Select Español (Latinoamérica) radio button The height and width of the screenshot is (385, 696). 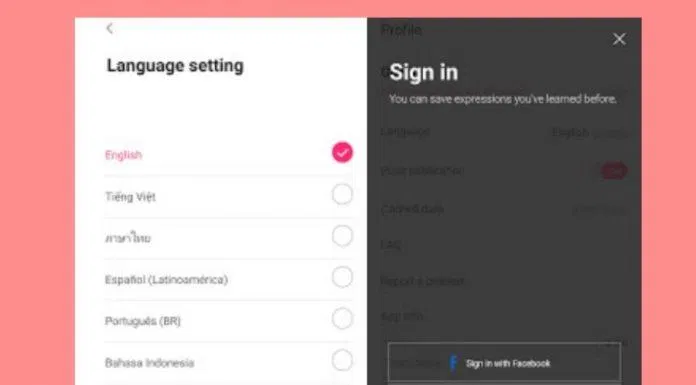pos(342,277)
